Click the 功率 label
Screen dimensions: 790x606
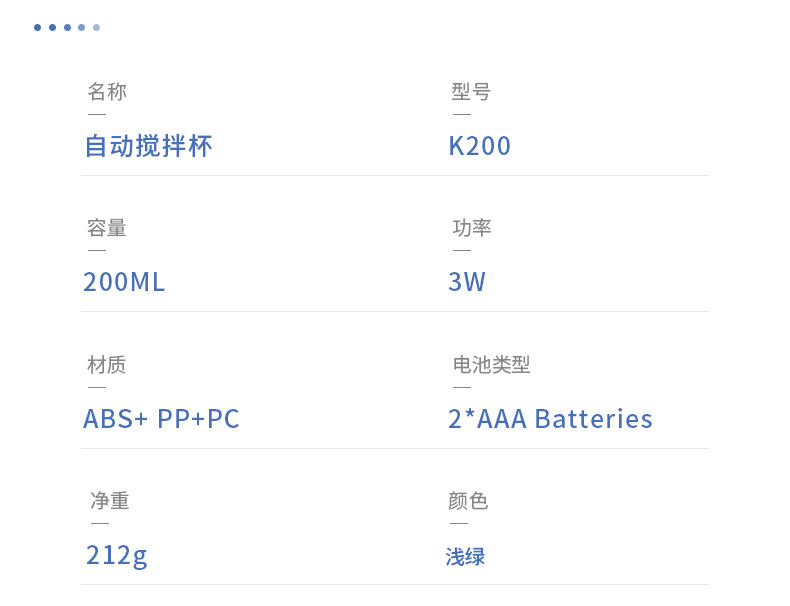click(472, 228)
